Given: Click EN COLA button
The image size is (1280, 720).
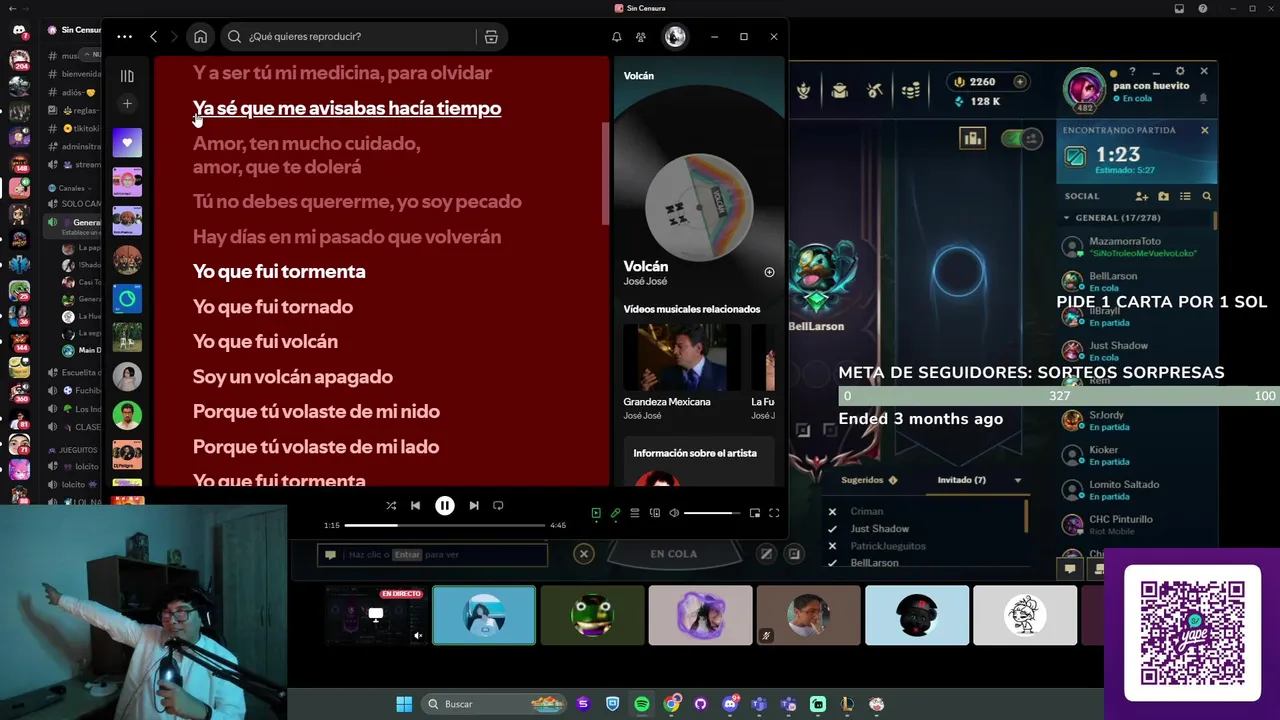Looking at the screenshot, I should click(674, 554).
